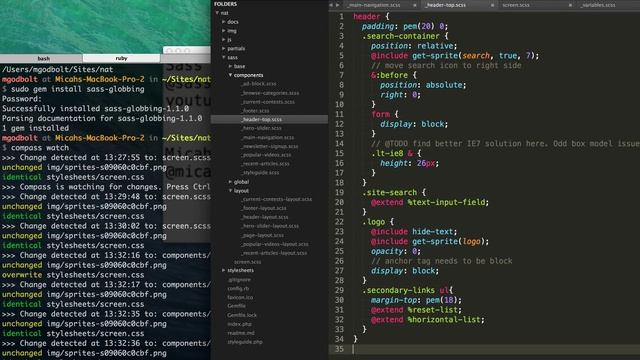Viewport: 640px width, 360px height.
Task: Open styleguide.php in sidebar
Action: click(245, 342)
